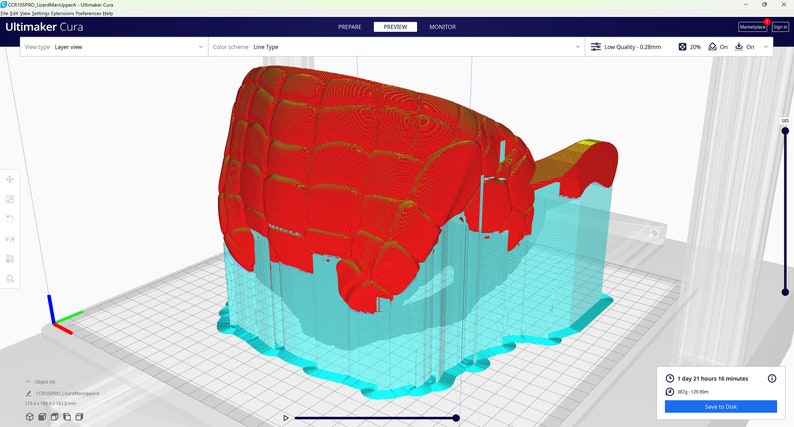Click the Save to Disk button
This screenshot has width=794, height=427.
721,406
